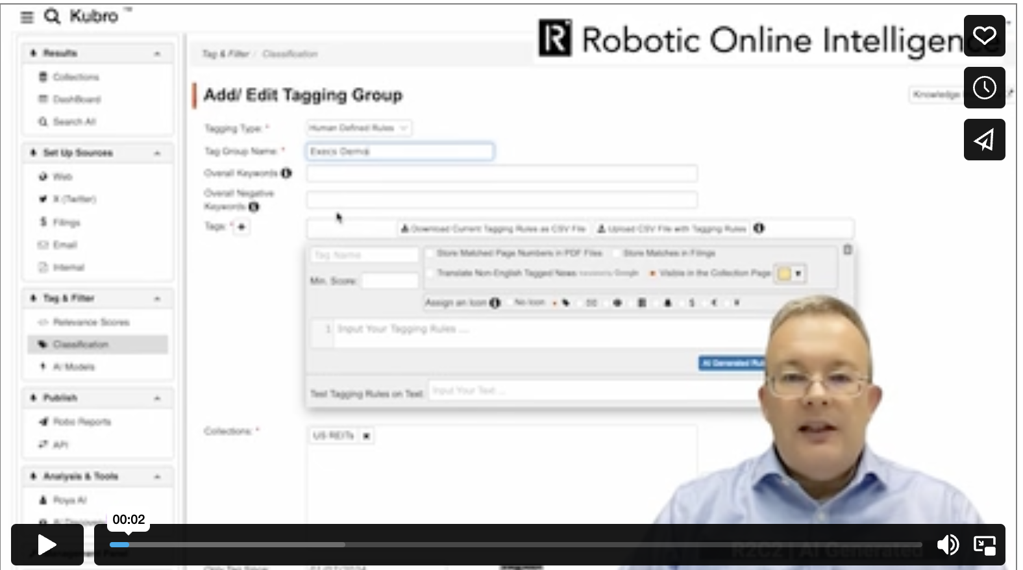
Task: Focus the Test Tagging Rules text field
Action: 595,391
